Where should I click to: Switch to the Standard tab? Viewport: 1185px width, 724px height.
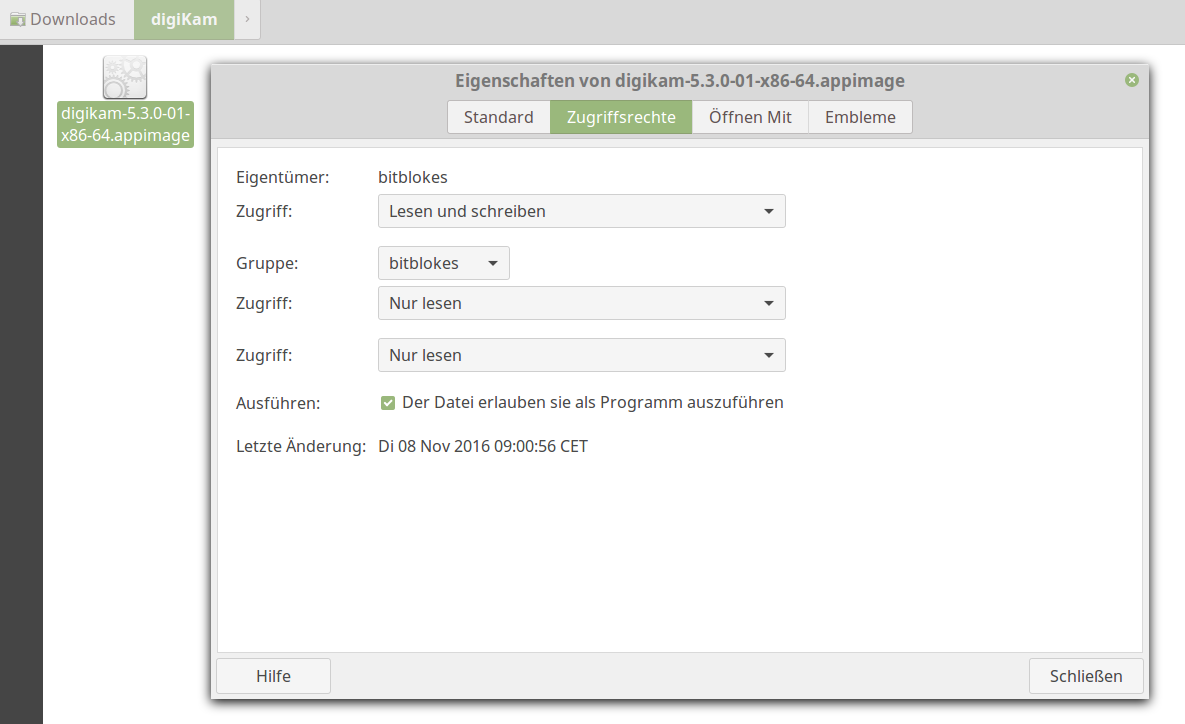[x=499, y=117]
